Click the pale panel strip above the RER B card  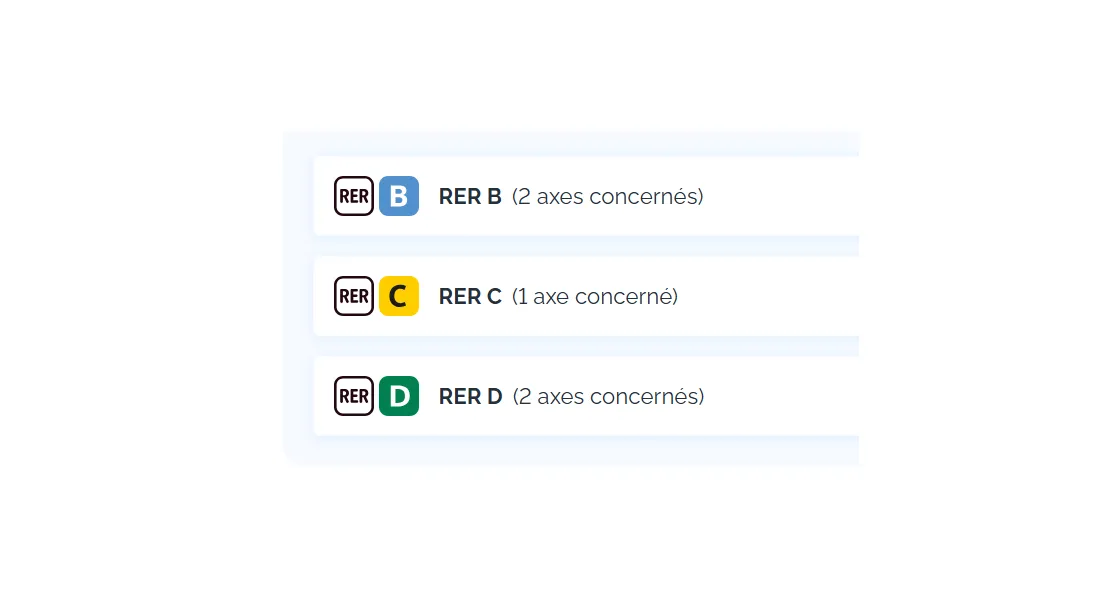pos(585,144)
